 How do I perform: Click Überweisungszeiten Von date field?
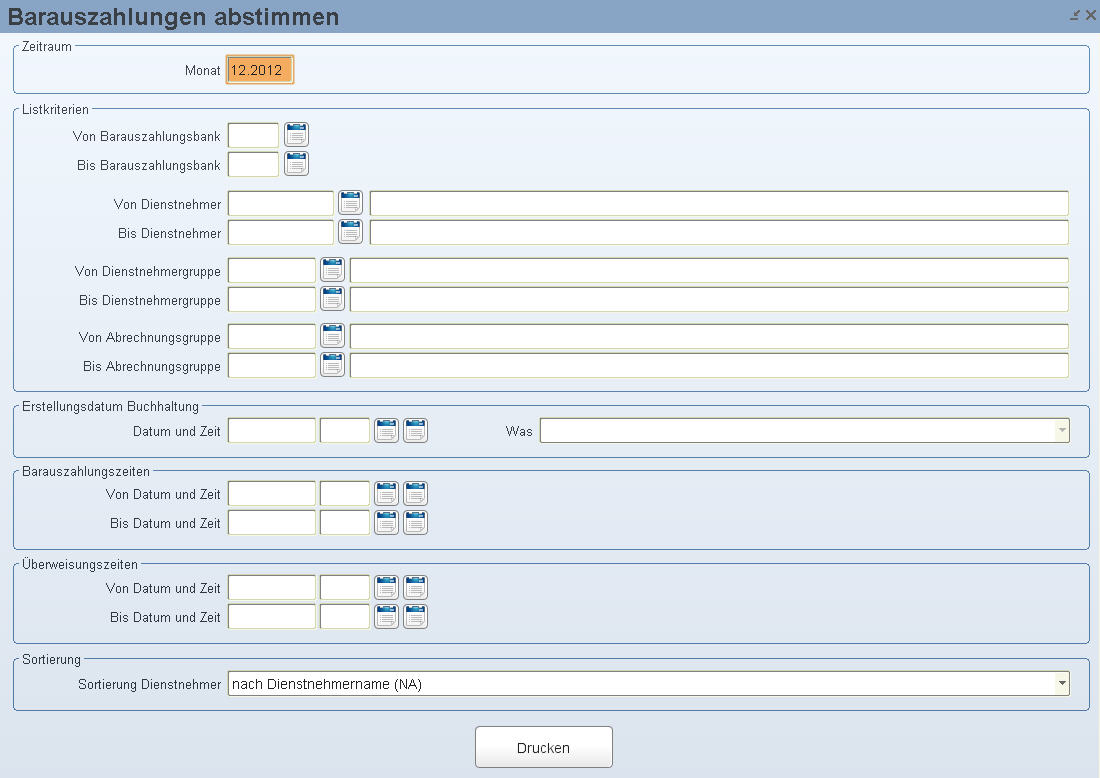pyautogui.click(x=271, y=587)
